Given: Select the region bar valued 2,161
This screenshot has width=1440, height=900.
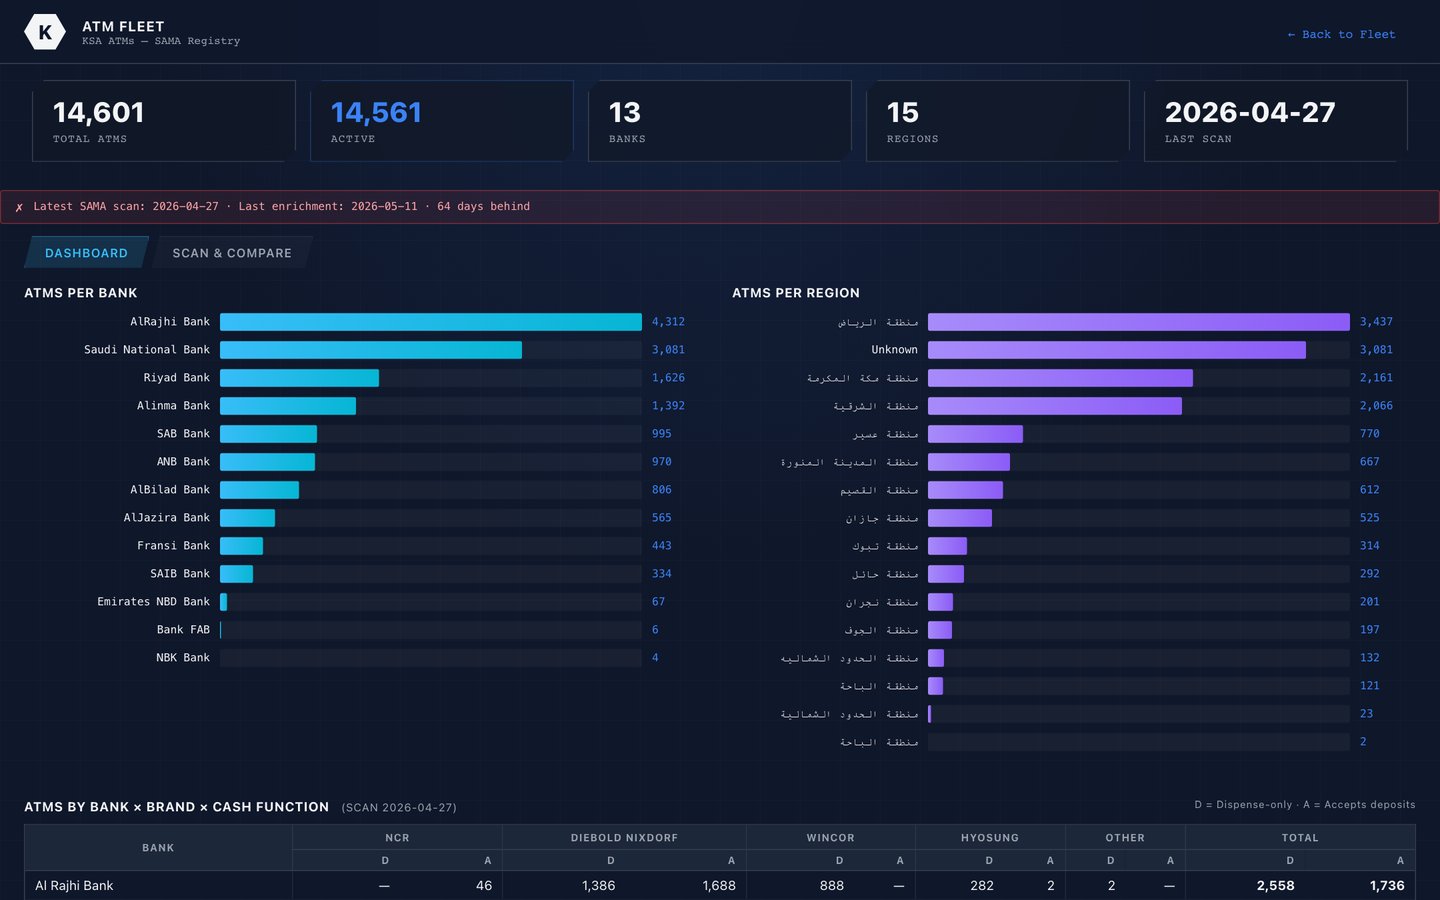Looking at the screenshot, I should (1060, 378).
